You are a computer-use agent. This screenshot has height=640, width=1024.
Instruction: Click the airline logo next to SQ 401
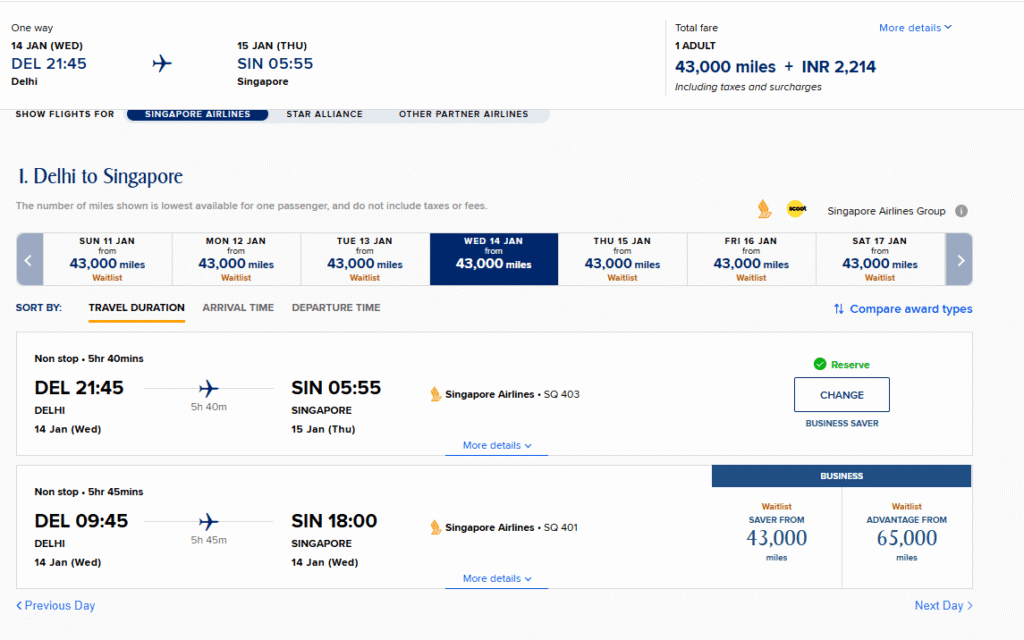tap(436, 527)
